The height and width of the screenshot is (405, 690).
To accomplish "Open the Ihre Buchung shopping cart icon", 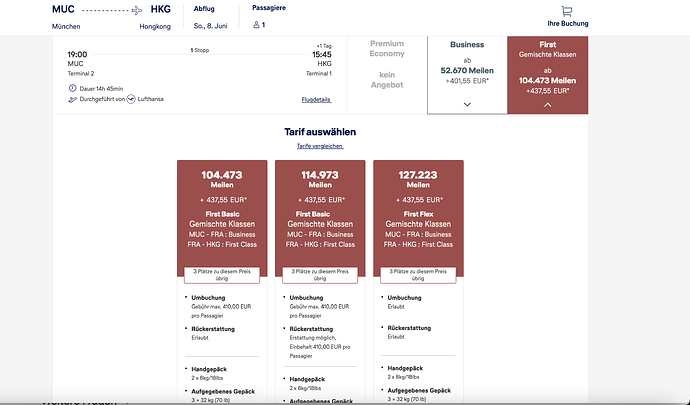I will tap(567, 11).
